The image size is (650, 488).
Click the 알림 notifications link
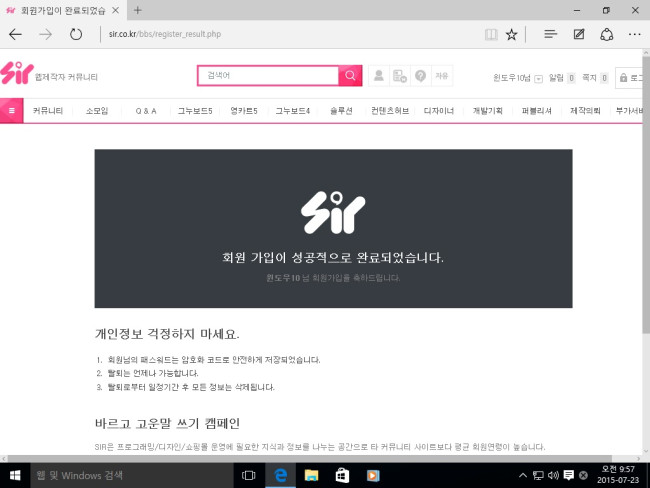coord(556,77)
